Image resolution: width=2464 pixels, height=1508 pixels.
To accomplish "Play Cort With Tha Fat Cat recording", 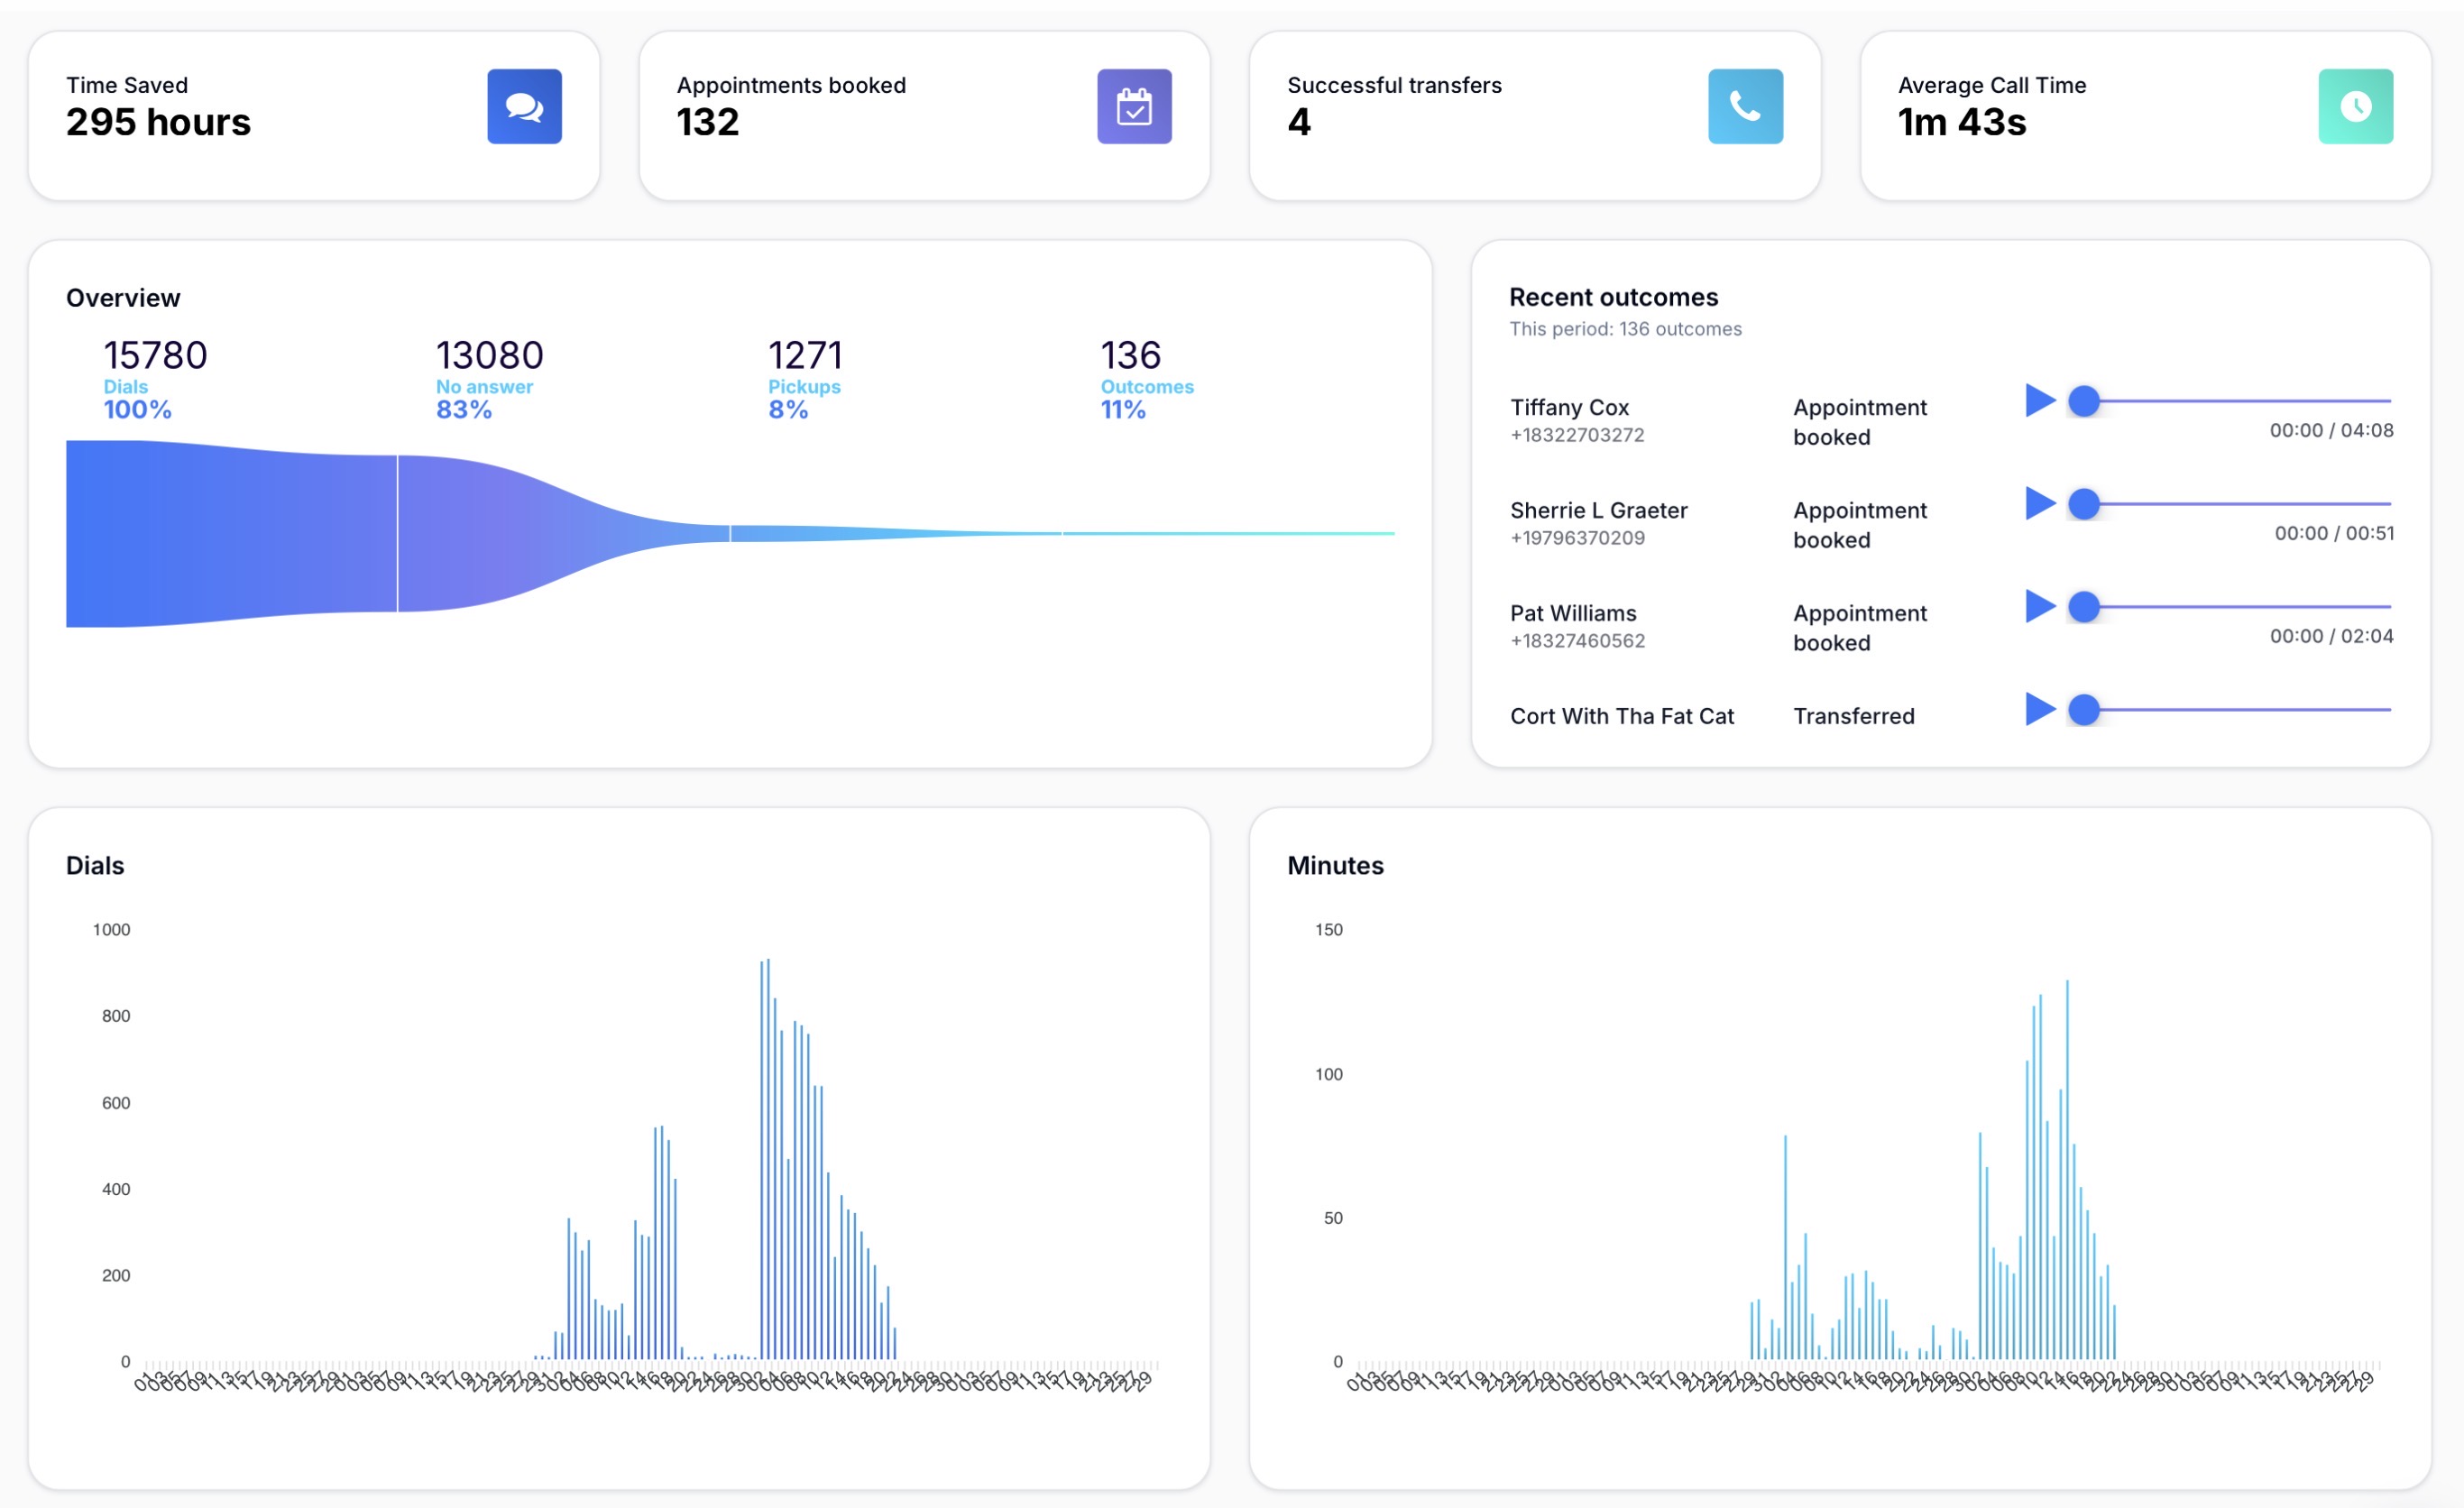I will click(2039, 710).
